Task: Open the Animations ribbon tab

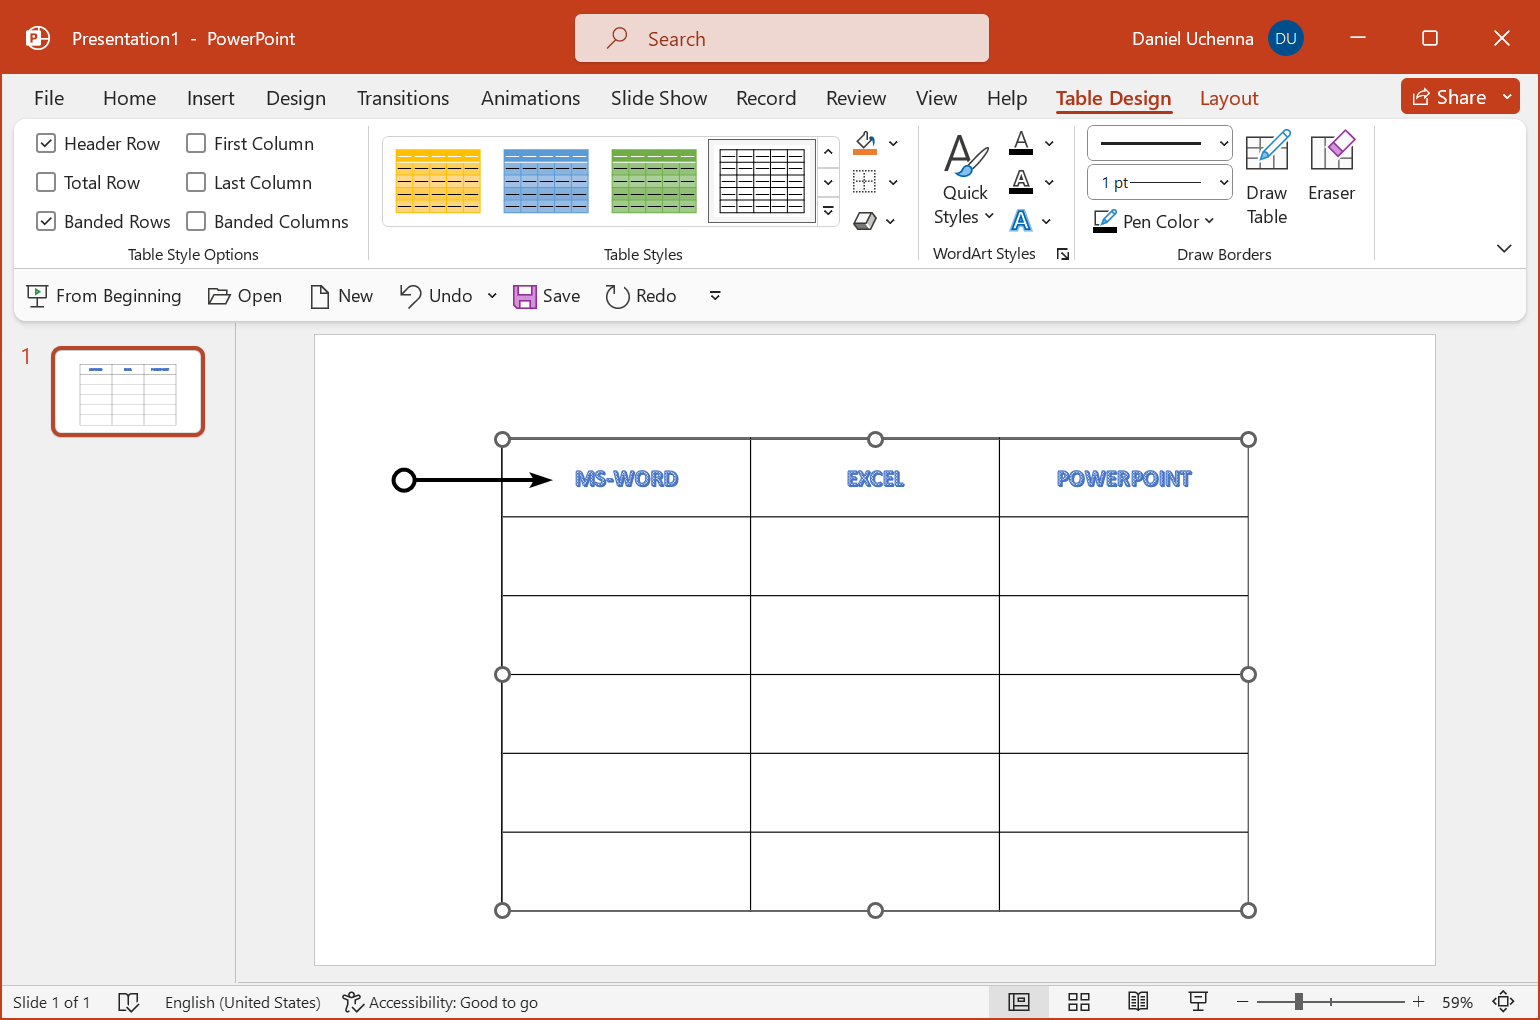Action: pyautogui.click(x=530, y=98)
